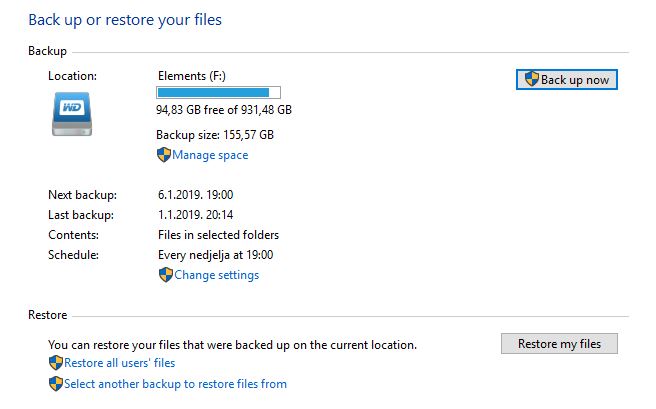Viewport: 656px width, 409px height.
Task: Click the disk usage bar for Elements (F:)
Action: [218, 92]
